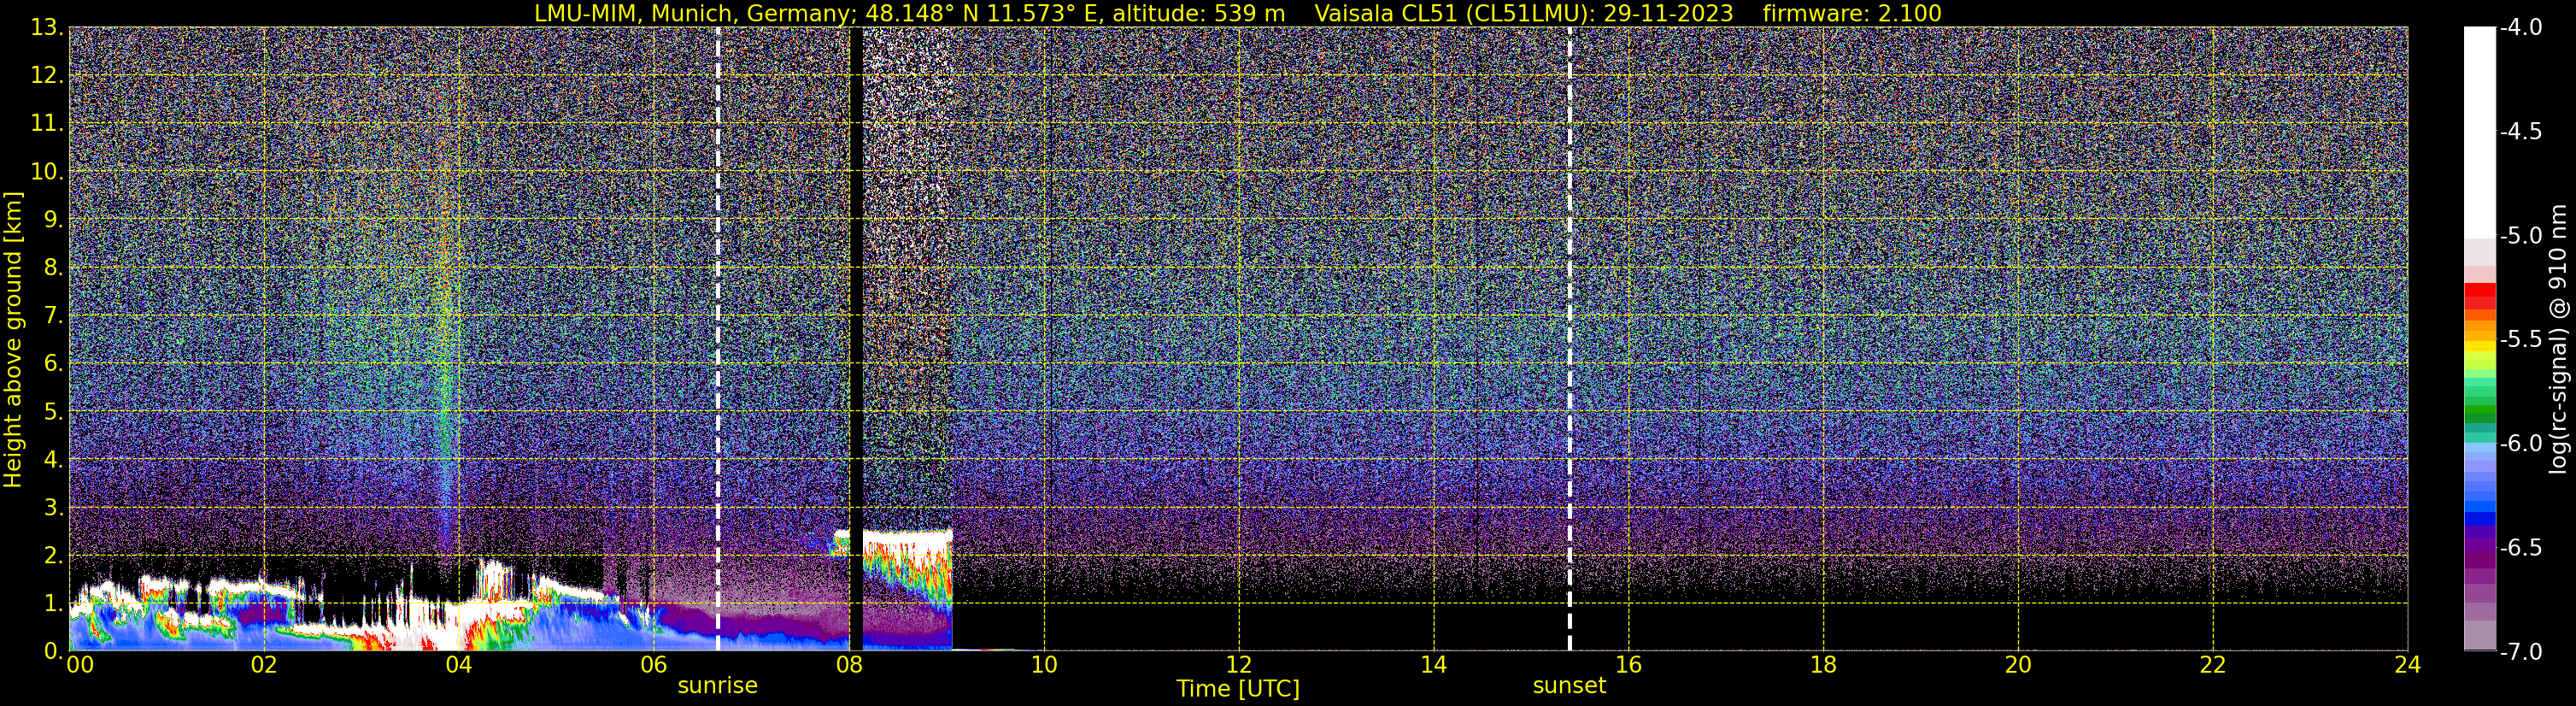Click the -6.5 colorbar label
The image size is (2576, 706).
[2520, 548]
